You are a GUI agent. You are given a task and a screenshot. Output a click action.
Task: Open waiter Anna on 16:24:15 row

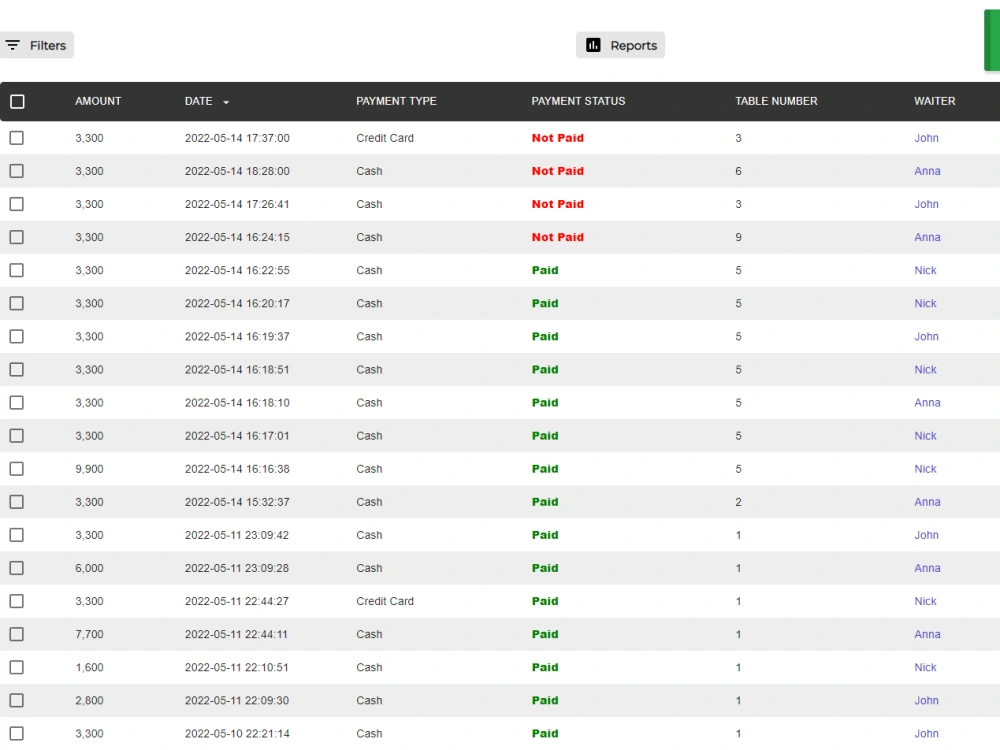pyautogui.click(x=927, y=237)
